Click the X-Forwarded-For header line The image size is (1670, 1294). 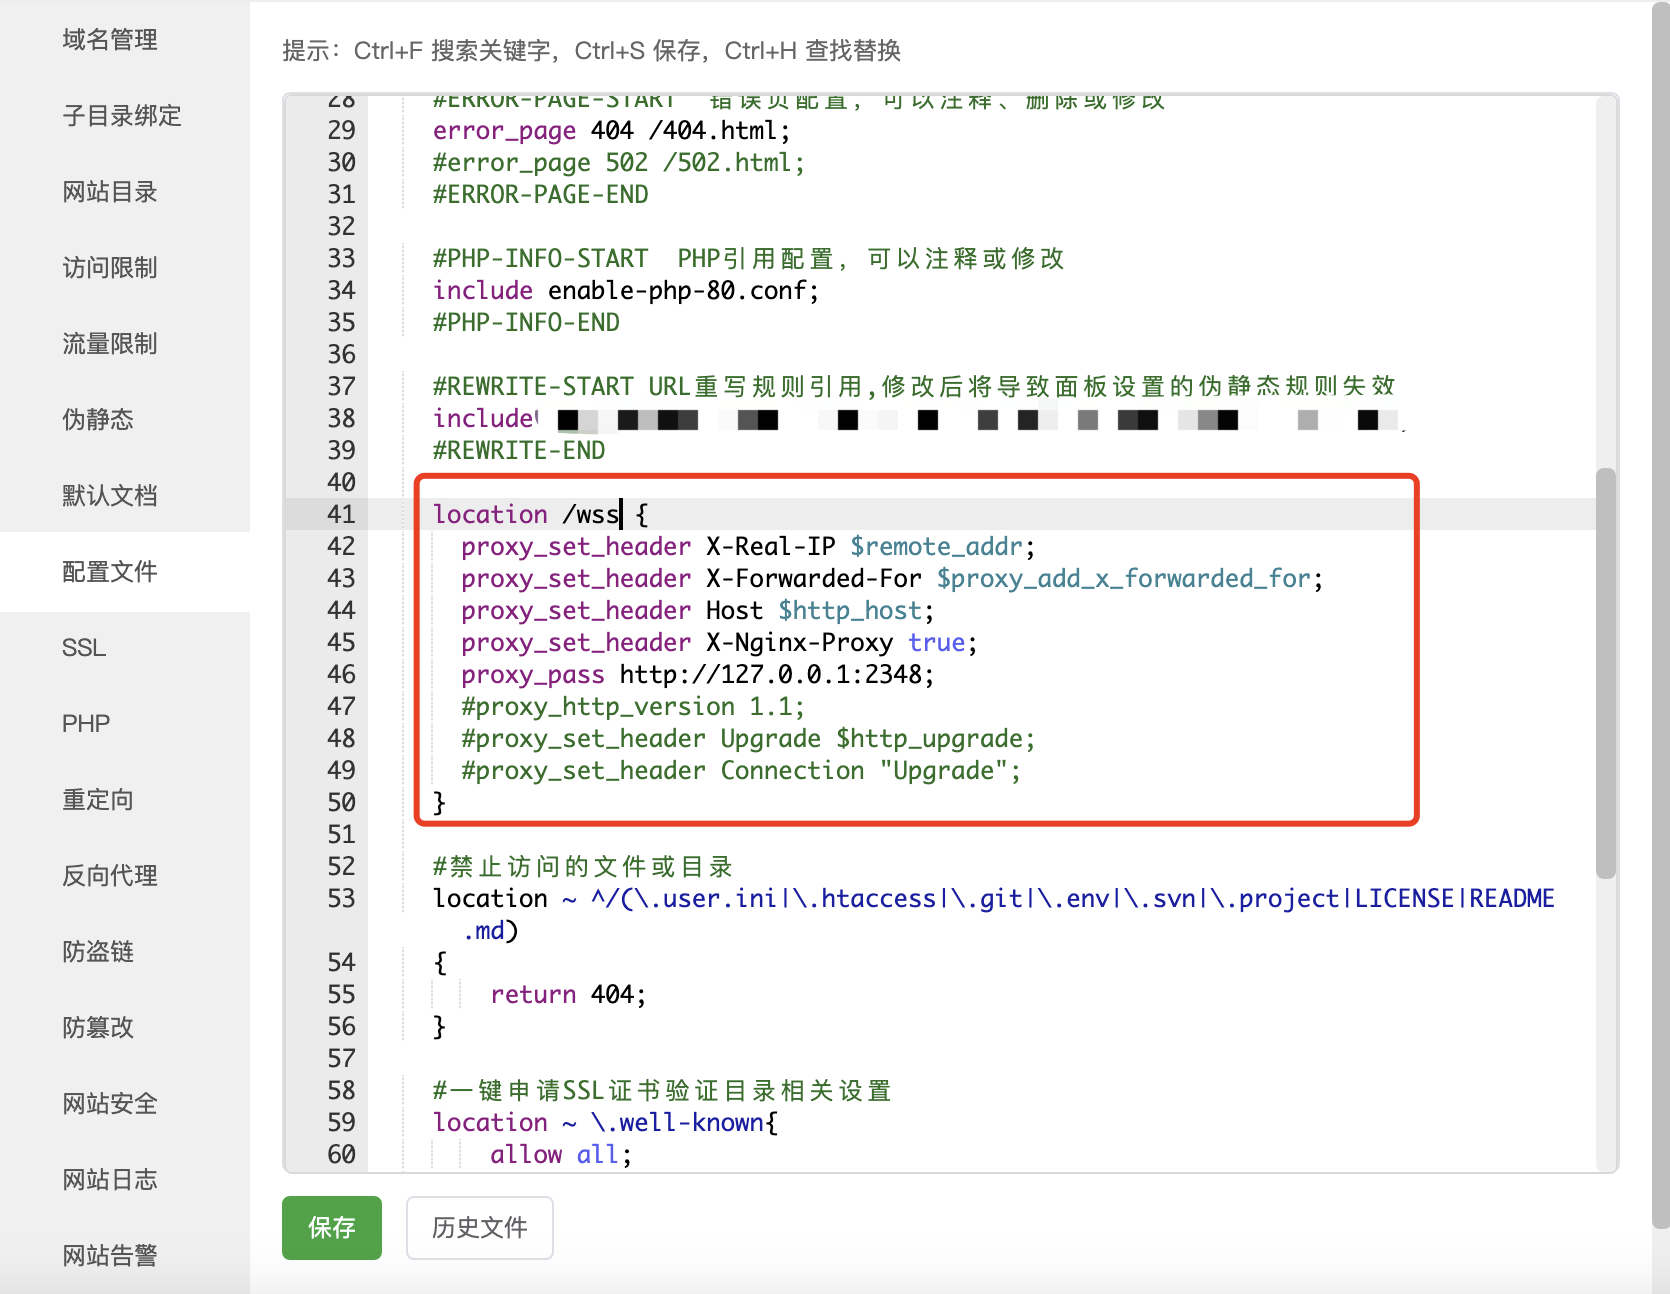click(x=892, y=578)
